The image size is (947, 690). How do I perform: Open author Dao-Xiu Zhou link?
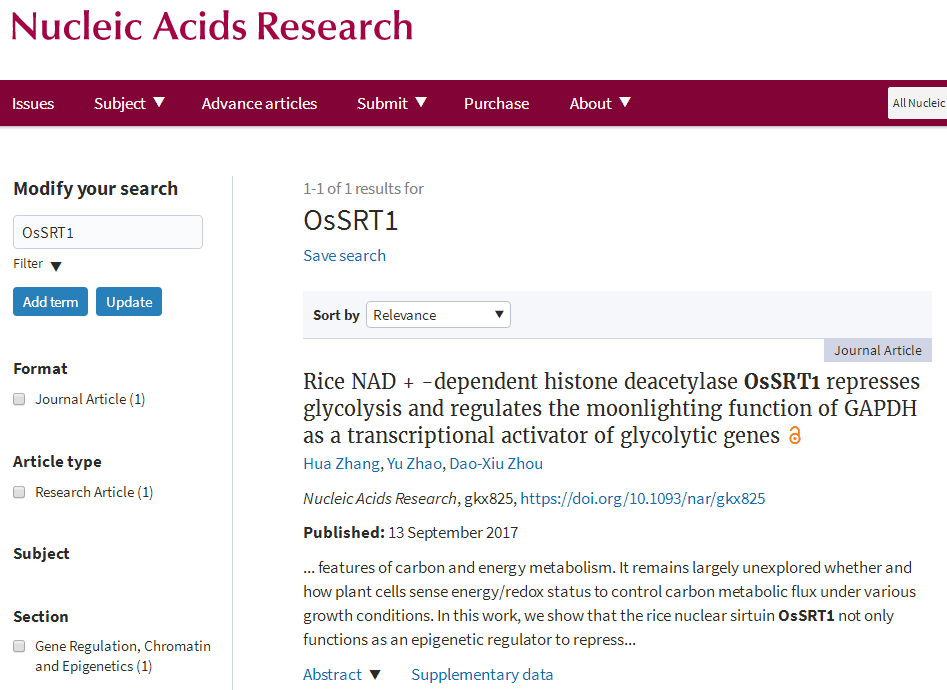pyautogui.click(x=496, y=463)
